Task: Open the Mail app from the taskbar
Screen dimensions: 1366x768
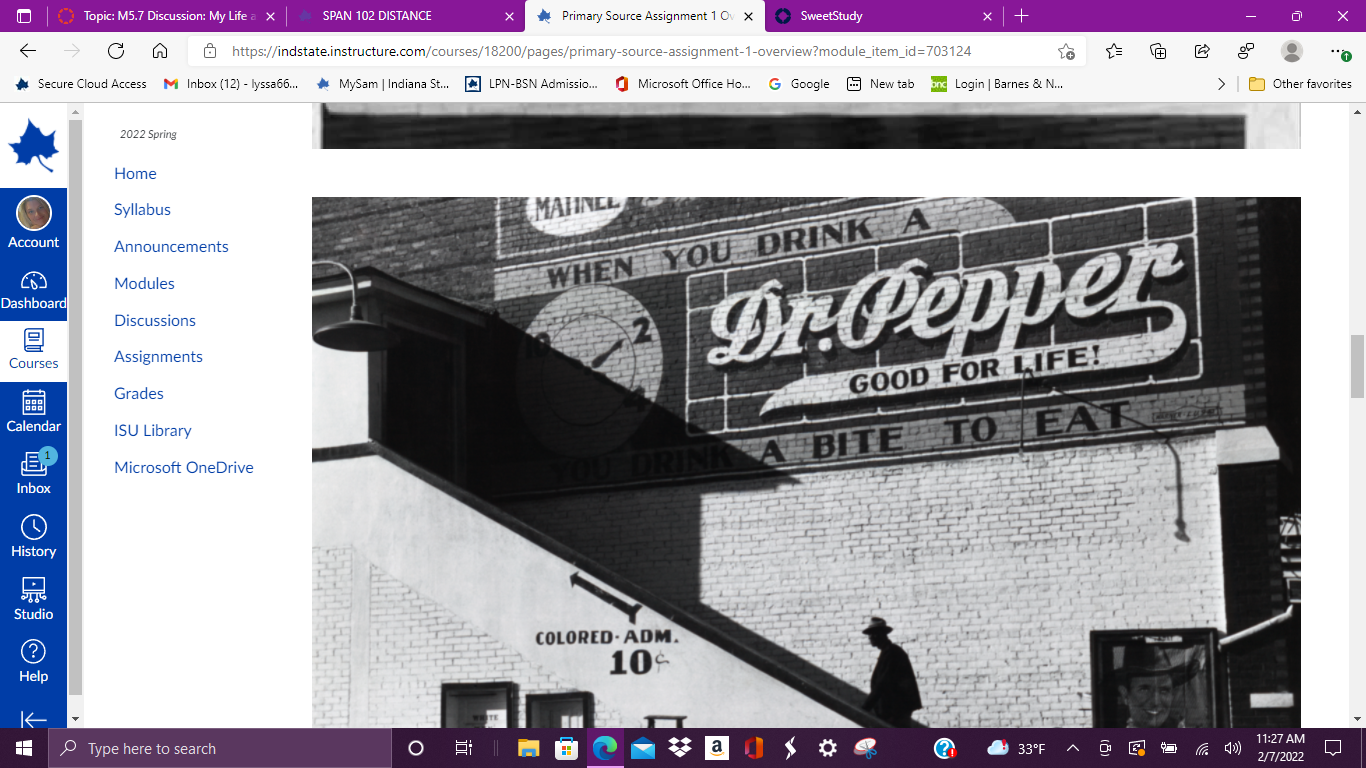Action: (643, 748)
